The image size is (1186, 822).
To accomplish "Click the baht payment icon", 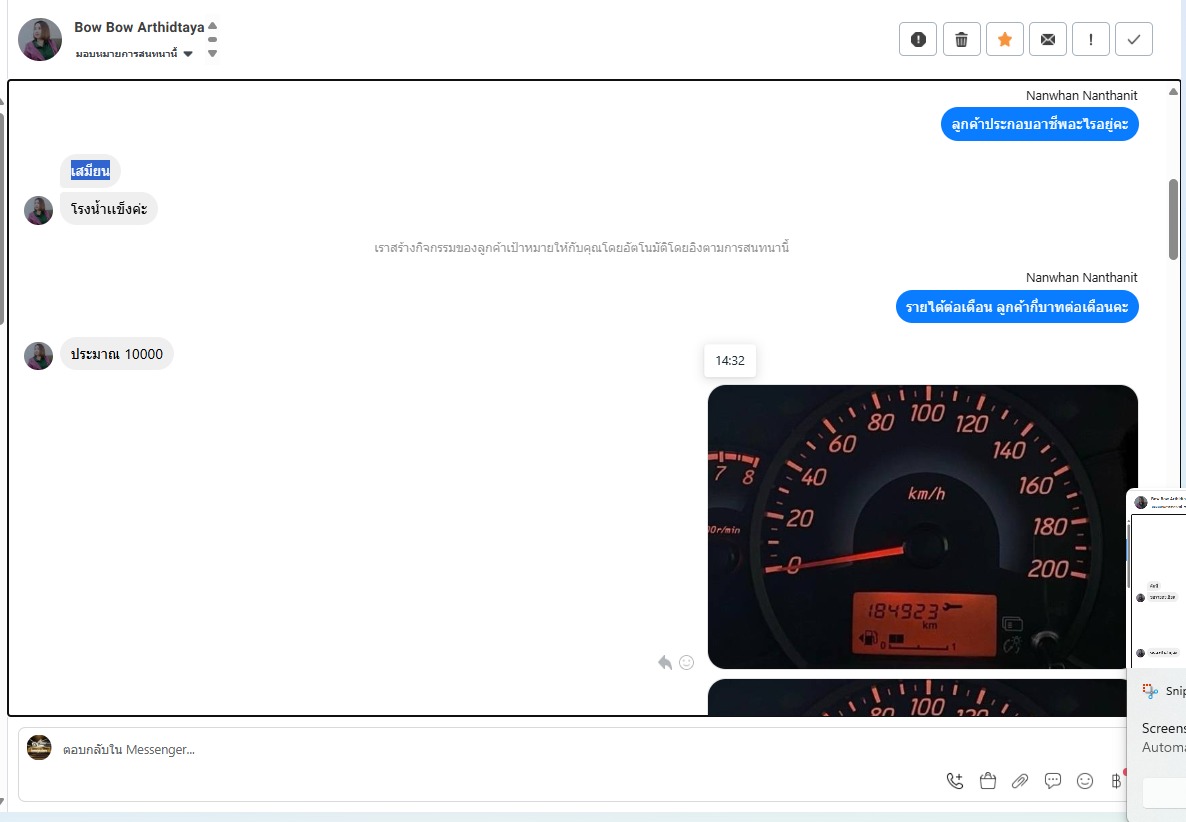I will point(1116,781).
